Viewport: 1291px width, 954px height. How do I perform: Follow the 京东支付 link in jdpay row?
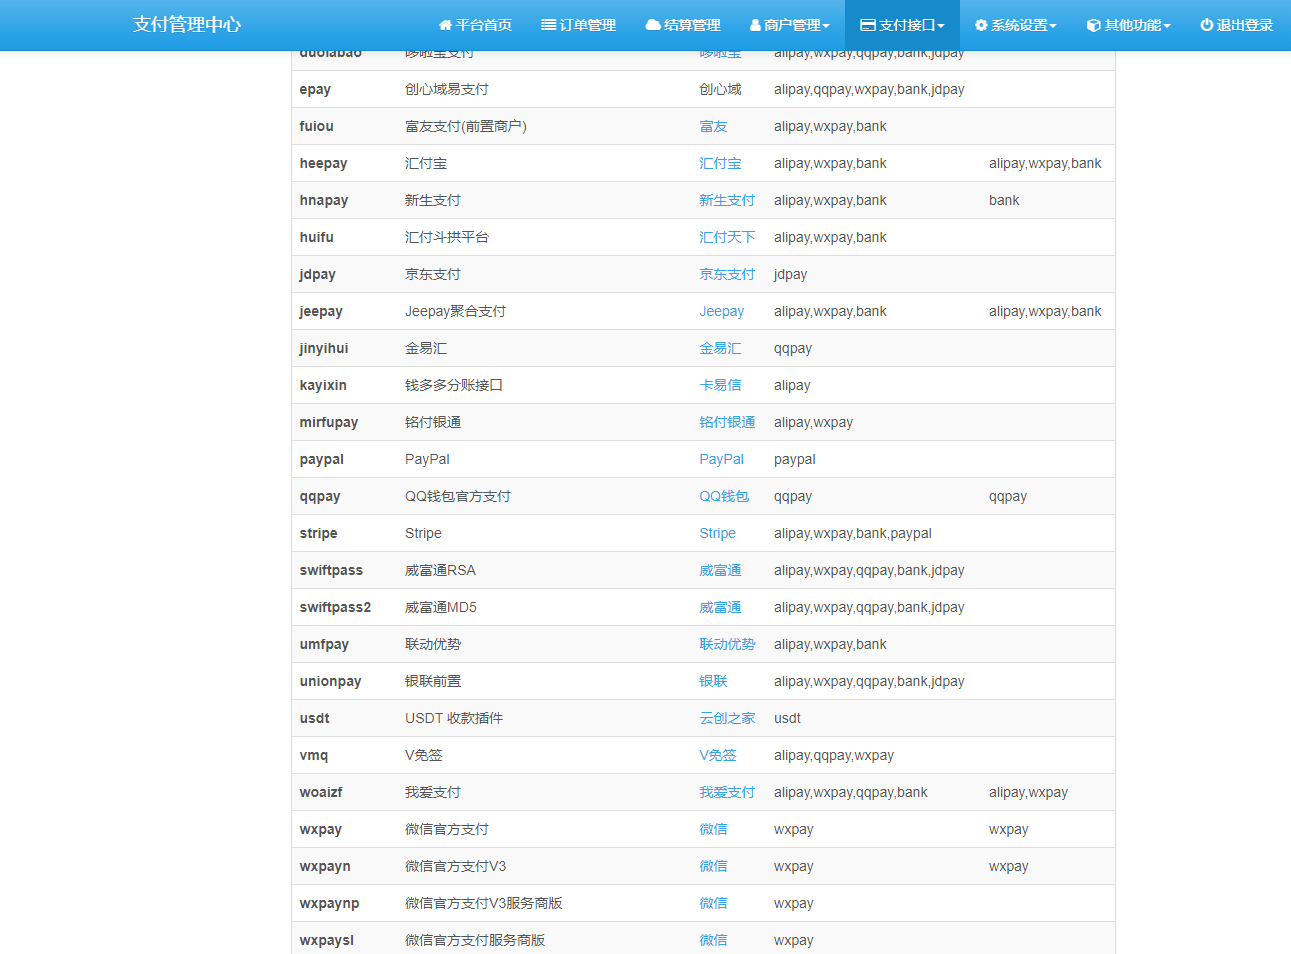click(727, 274)
